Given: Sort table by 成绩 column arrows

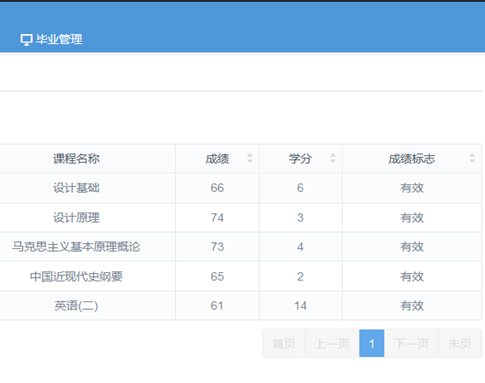Looking at the screenshot, I should pos(250,158).
